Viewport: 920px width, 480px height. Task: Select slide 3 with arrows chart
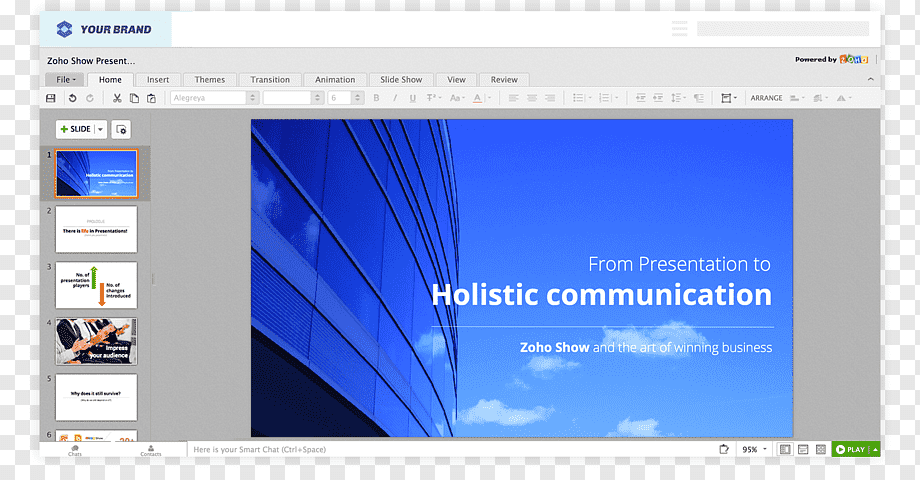pyautogui.click(x=96, y=285)
